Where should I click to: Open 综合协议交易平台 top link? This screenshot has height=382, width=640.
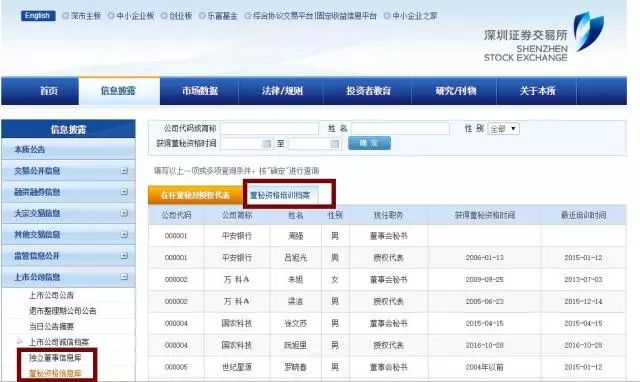(x=283, y=16)
